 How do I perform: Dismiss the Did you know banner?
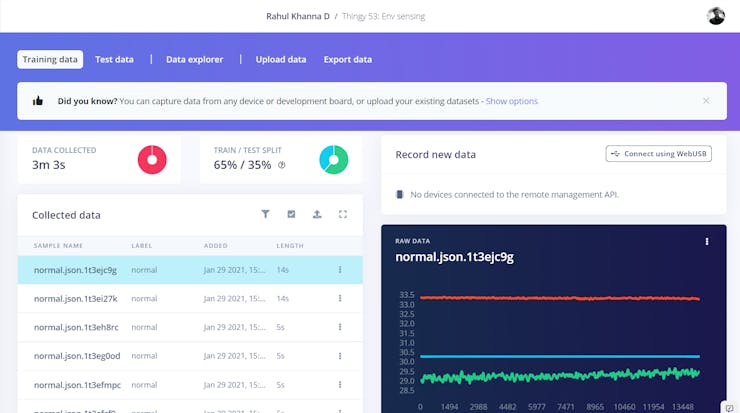(x=706, y=101)
